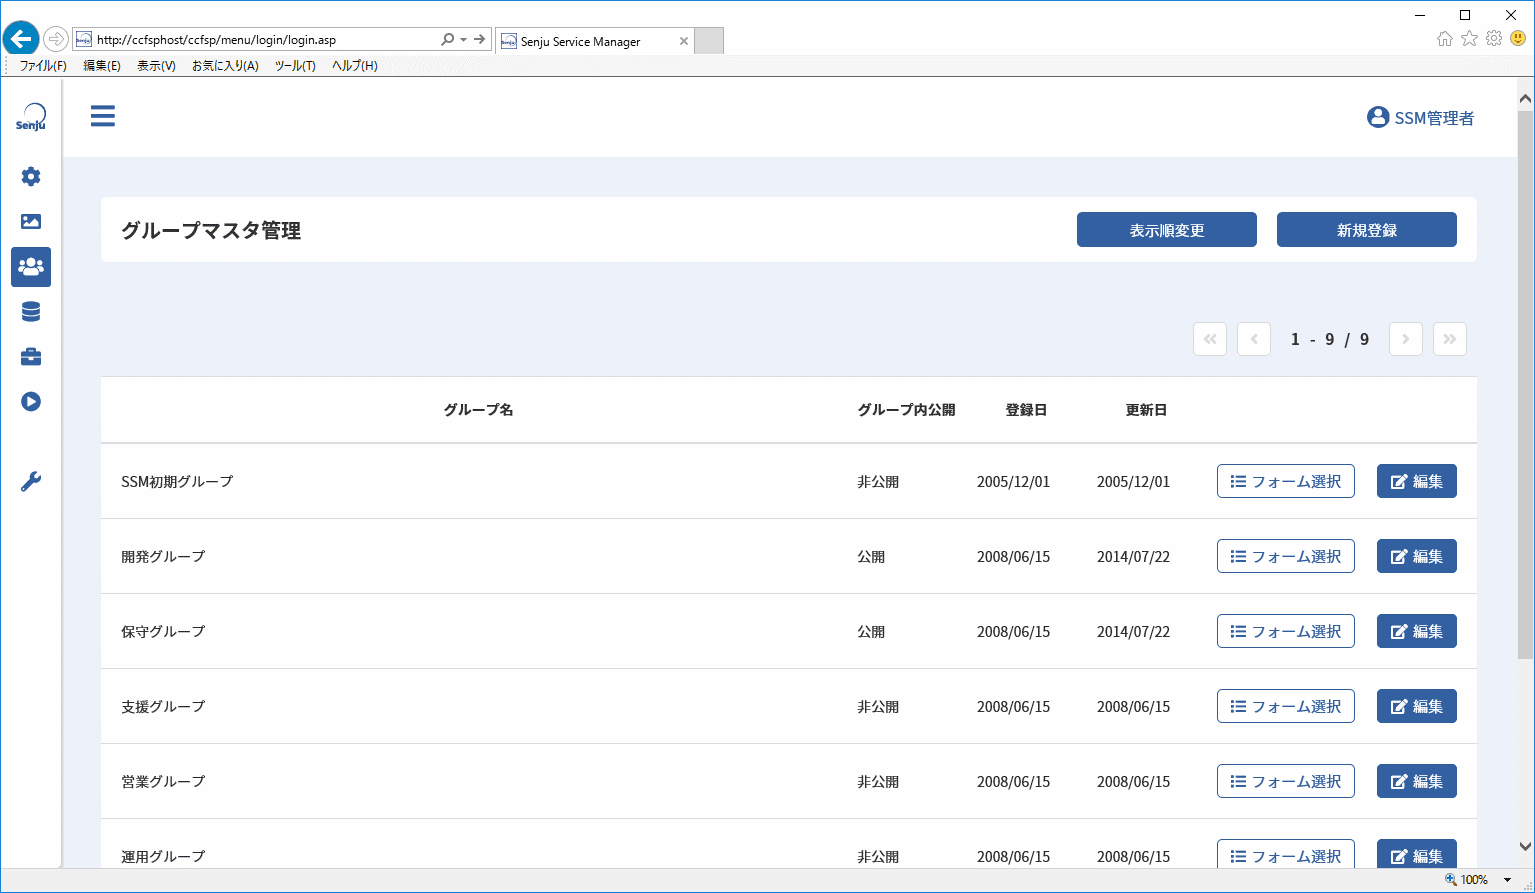1535x893 pixels.
Task: Open the briefcase icon in sidebar
Action: [31, 357]
